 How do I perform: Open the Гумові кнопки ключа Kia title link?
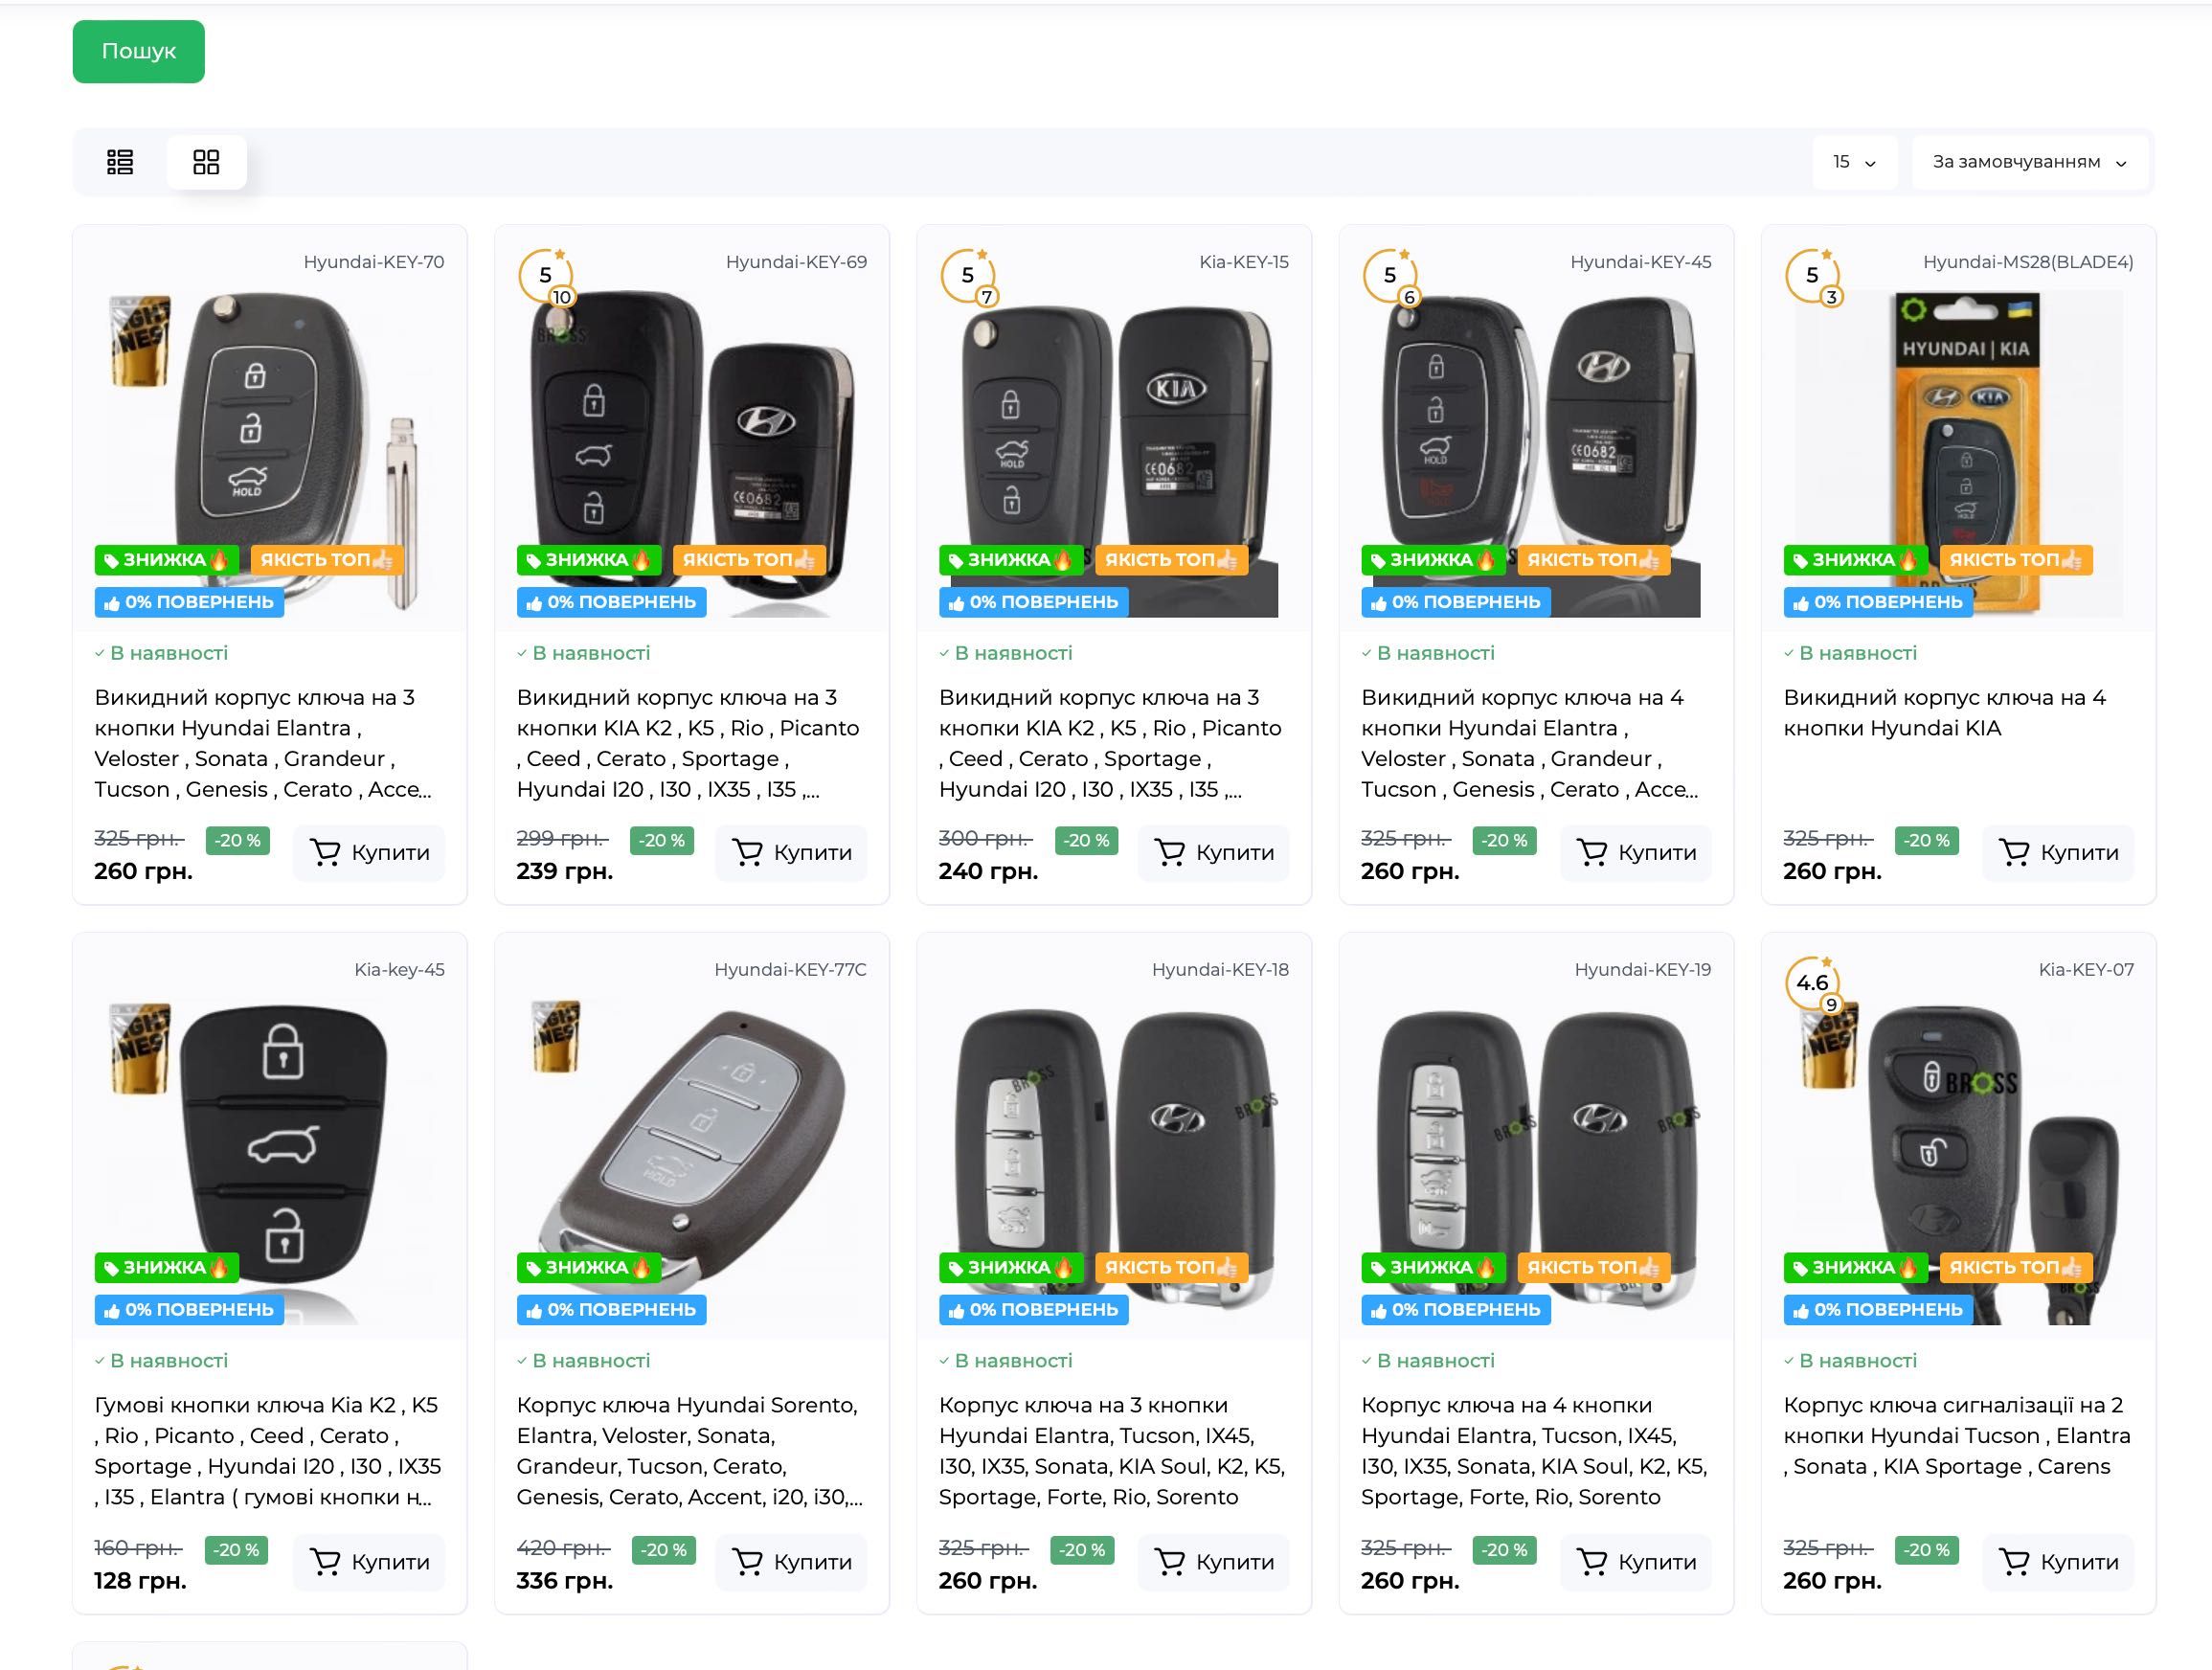pos(267,1451)
